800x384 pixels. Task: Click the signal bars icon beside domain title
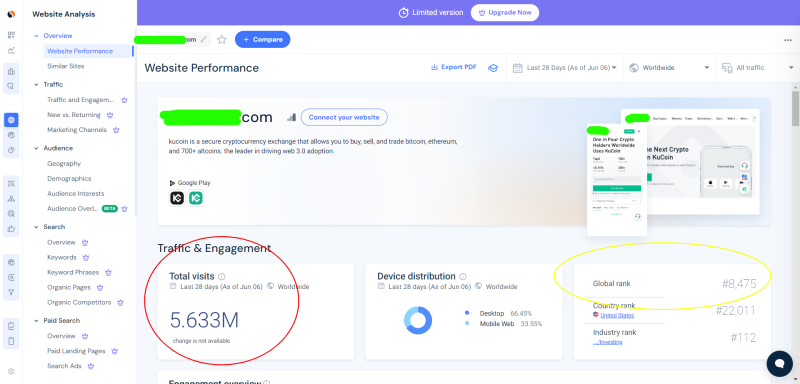291,117
